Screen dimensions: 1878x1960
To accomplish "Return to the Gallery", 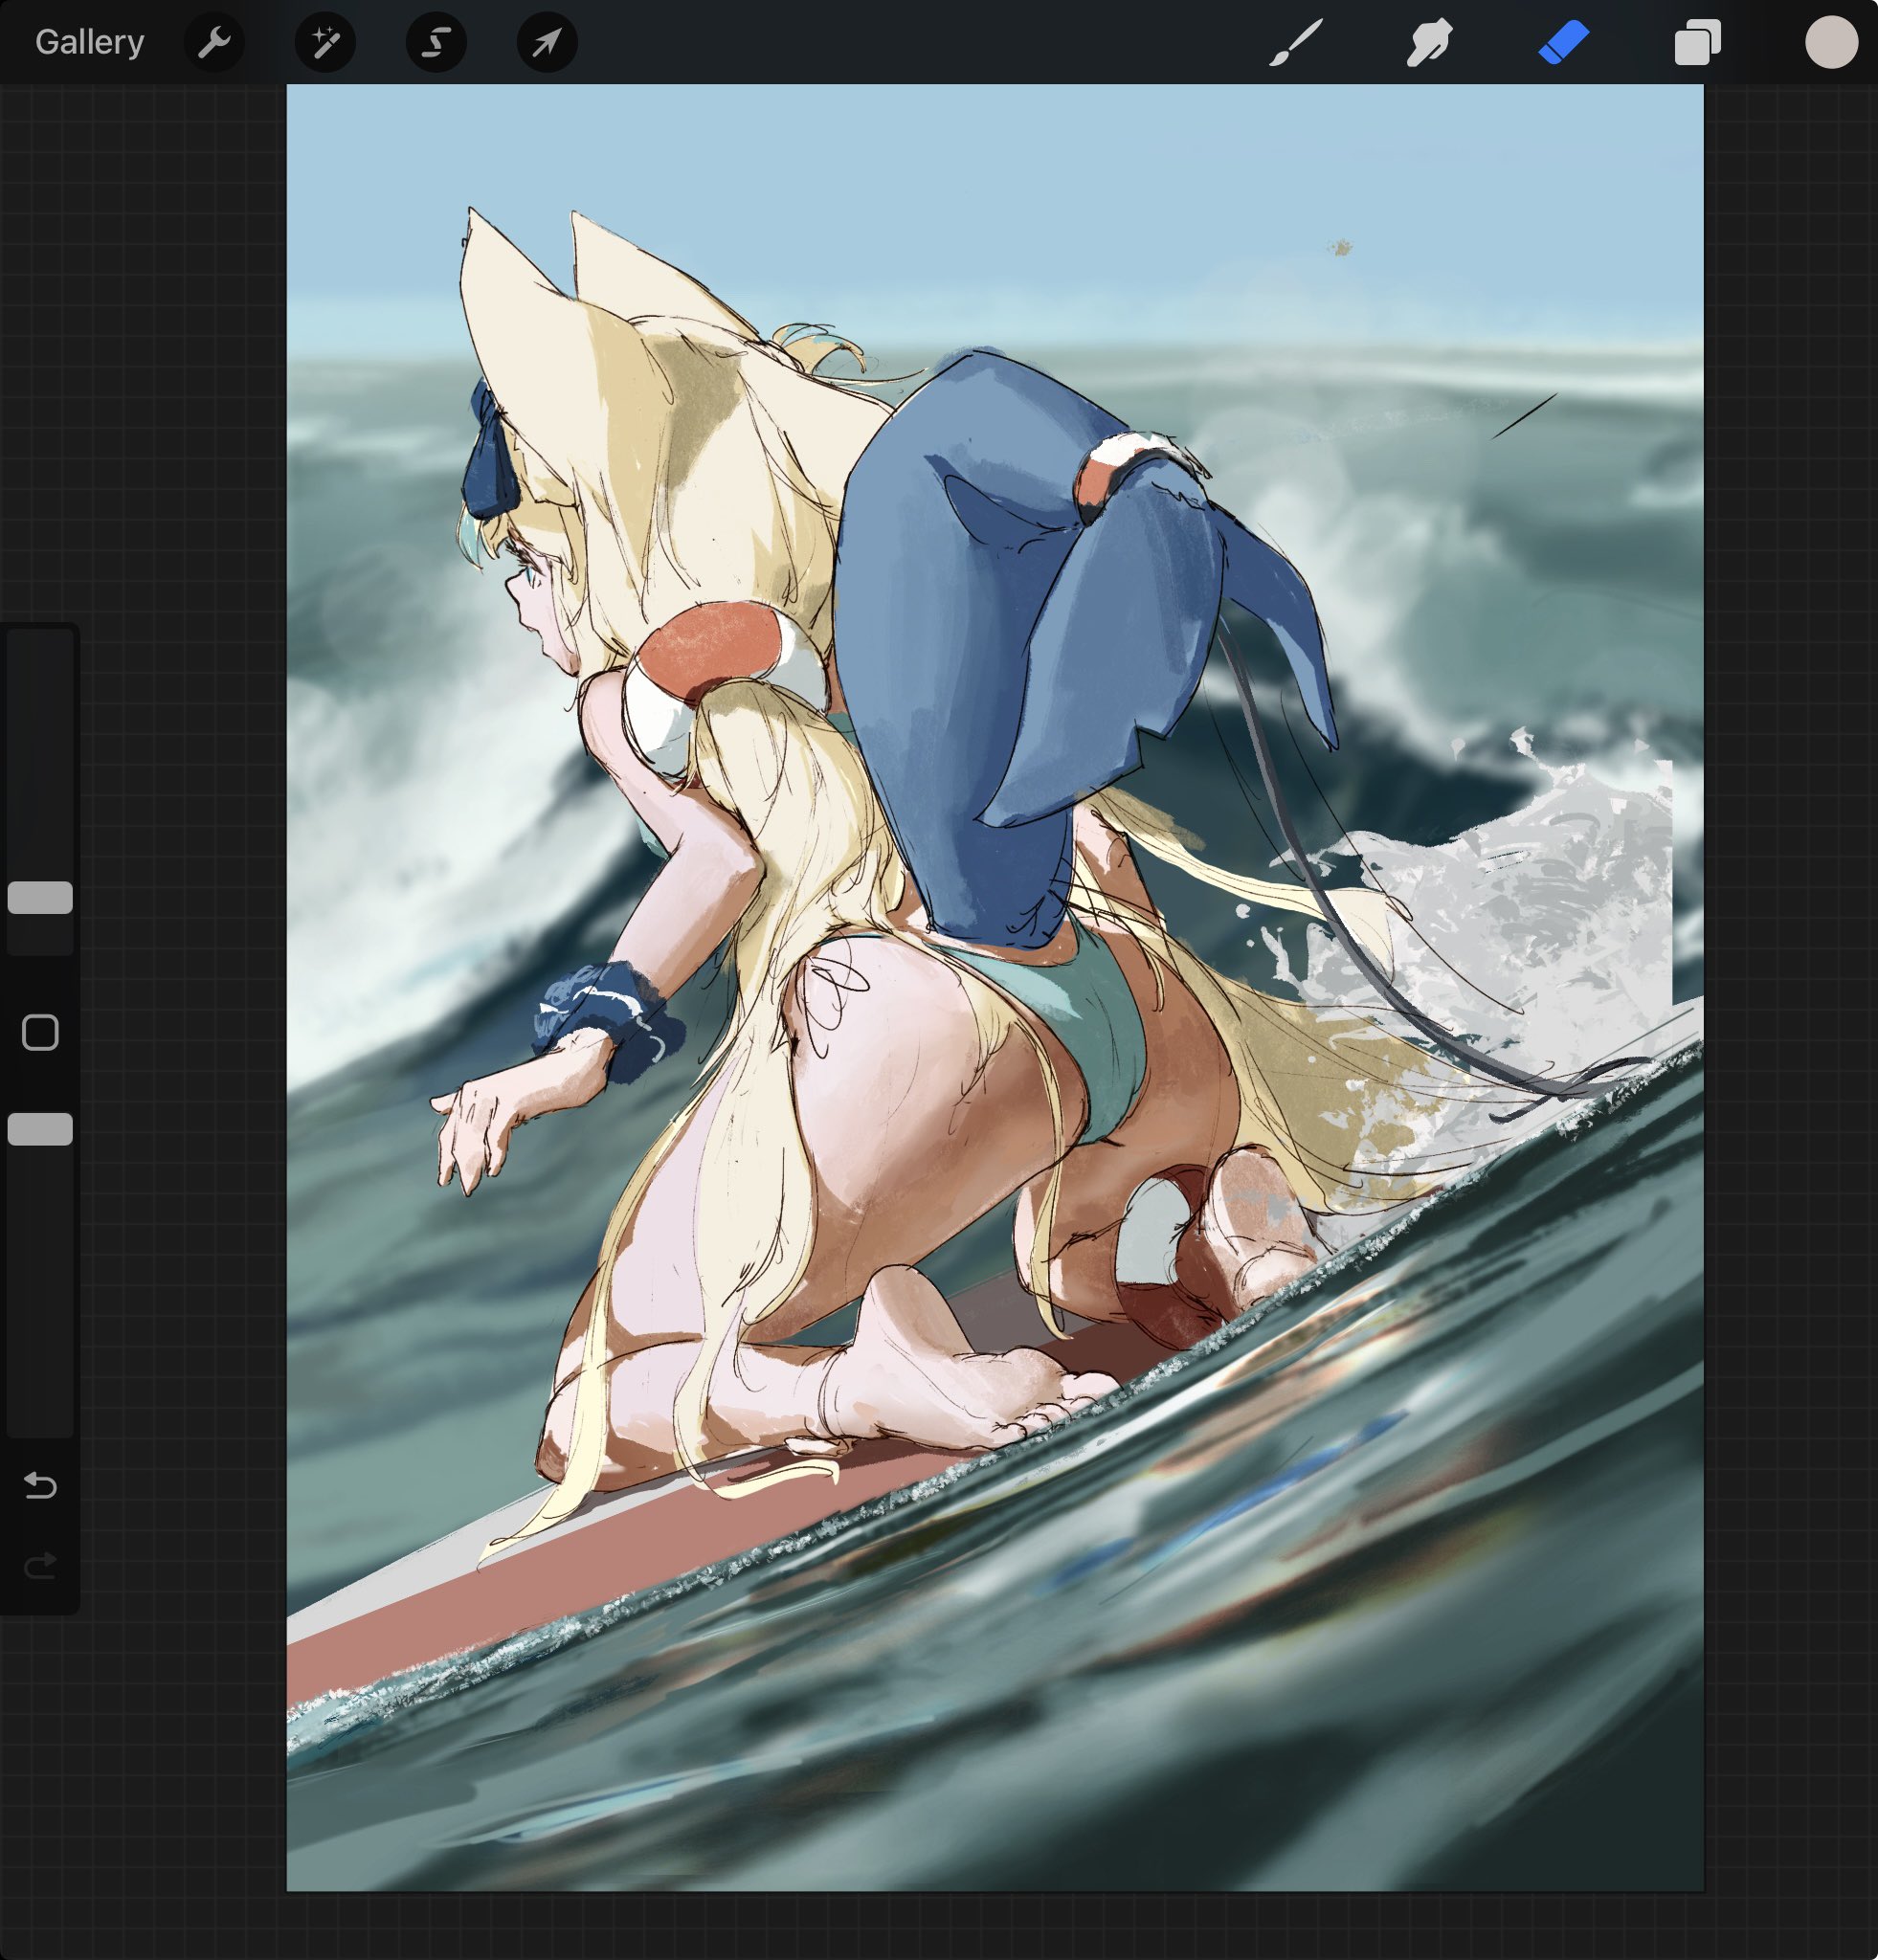I will (90, 42).
